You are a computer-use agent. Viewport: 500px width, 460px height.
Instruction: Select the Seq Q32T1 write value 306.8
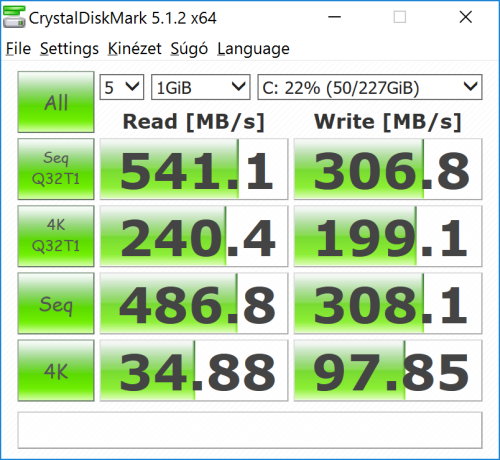tap(388, 169)
